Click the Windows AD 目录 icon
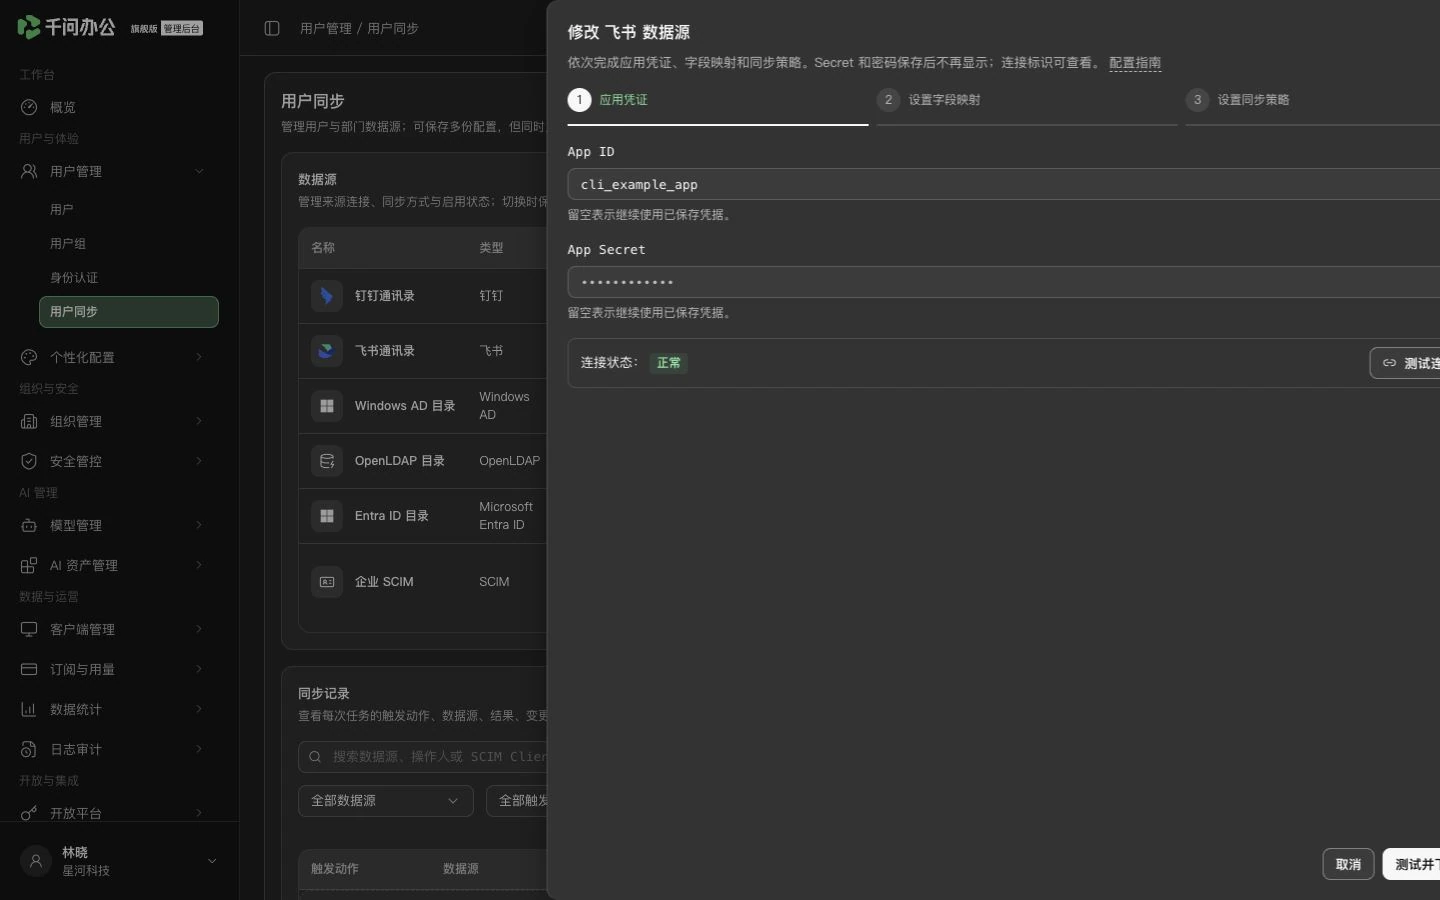Screen dimensions: 1440x900 (x=327, y=406)
